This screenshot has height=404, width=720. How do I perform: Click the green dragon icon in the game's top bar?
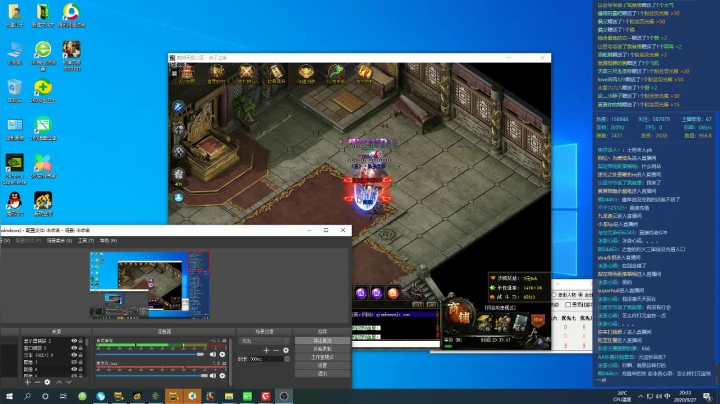tap(336, 73)
